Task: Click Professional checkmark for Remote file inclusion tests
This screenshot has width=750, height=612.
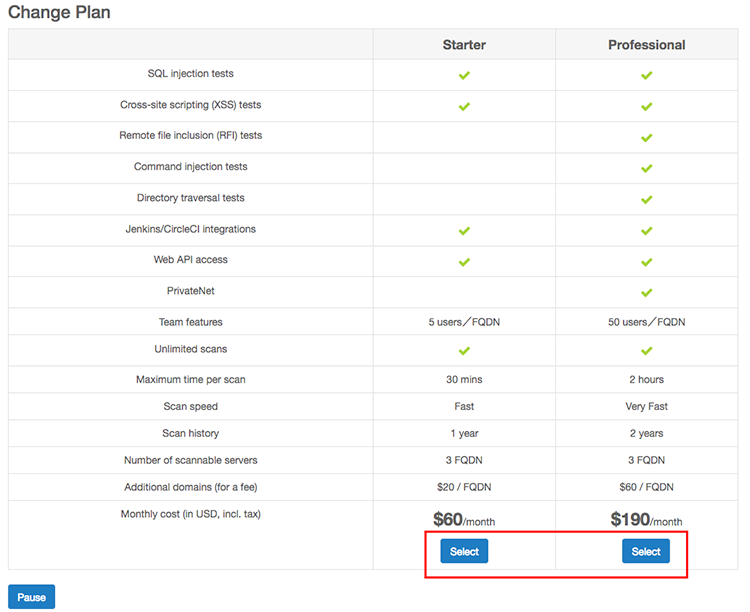Action: pos(647,138)
